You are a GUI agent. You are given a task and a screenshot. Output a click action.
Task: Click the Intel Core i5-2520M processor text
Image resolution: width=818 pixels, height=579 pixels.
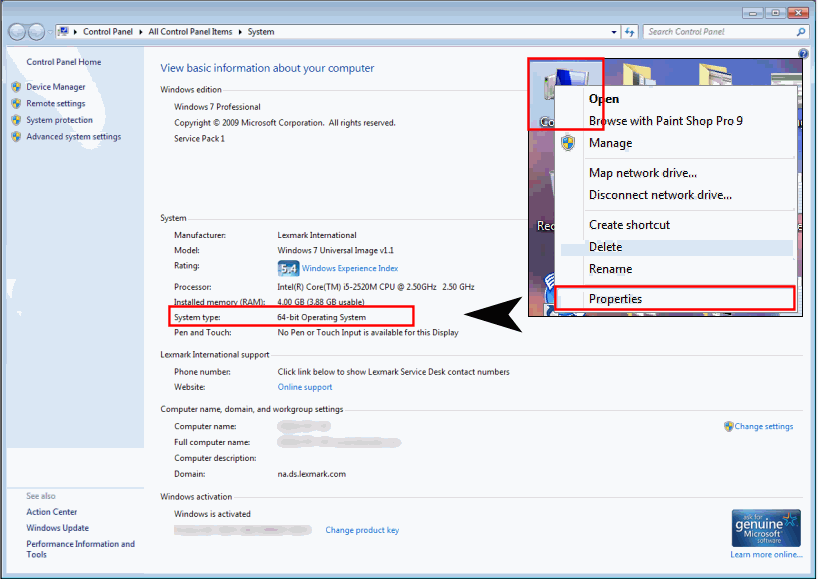pos(376,287)
